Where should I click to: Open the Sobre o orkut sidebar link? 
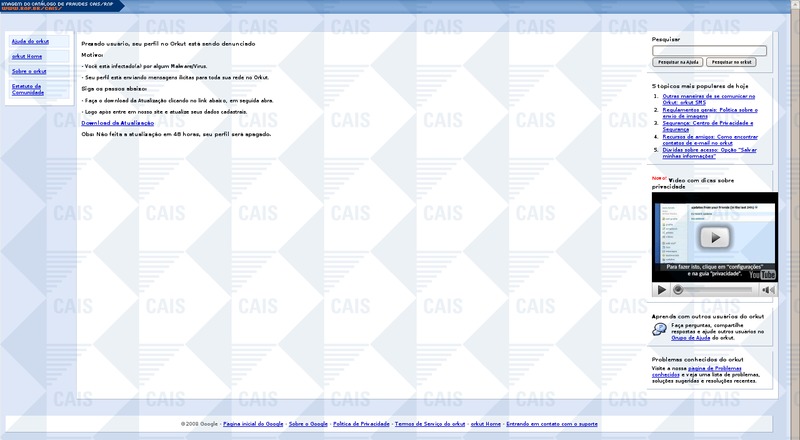coord(29,71)
